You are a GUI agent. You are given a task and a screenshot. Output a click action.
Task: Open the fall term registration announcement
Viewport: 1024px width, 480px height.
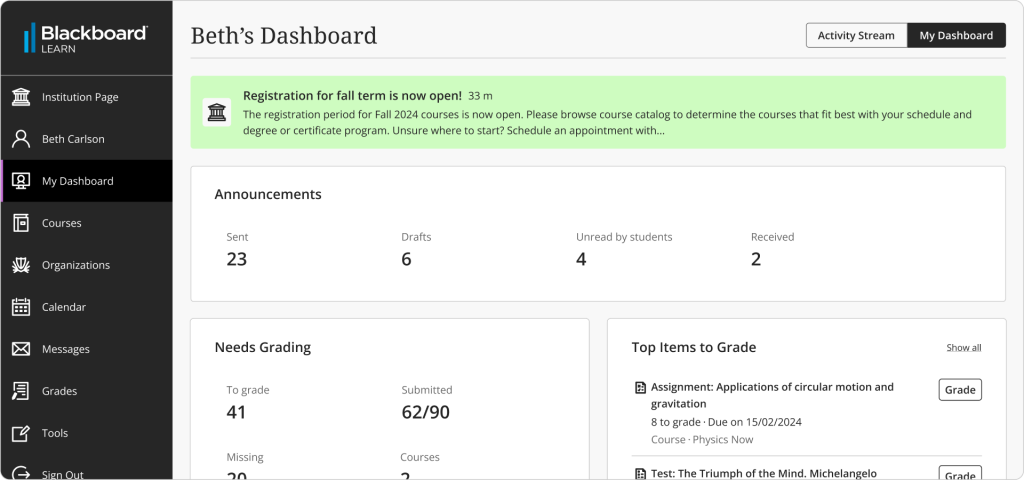[x=352, y=96]
